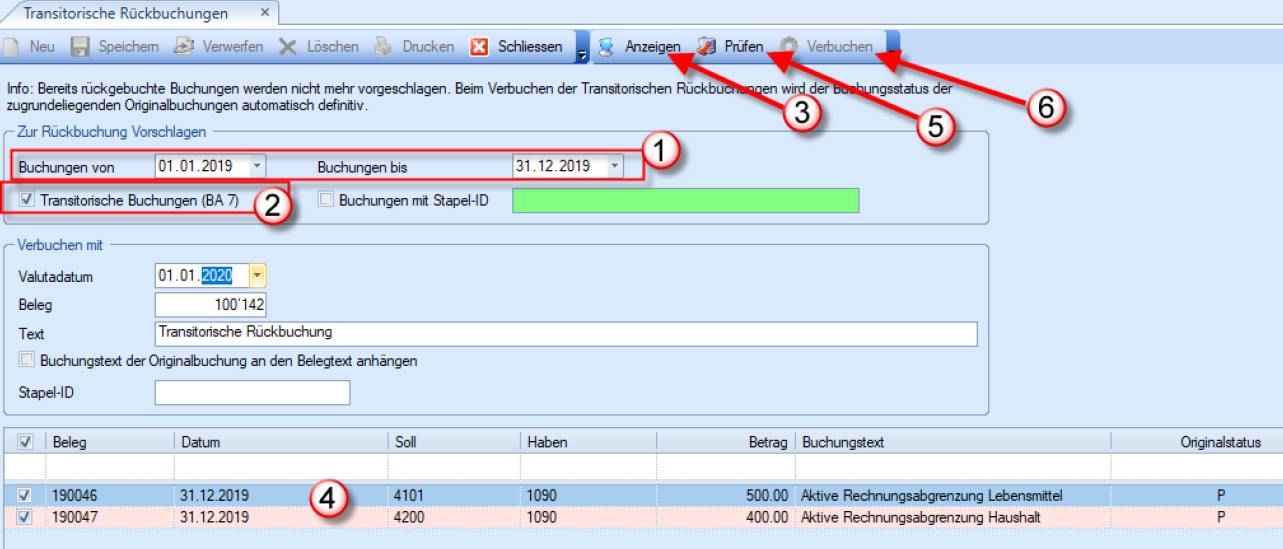
Task: Click Aktive Rechnungsabgrenzung Lebensmittel text
Action: [932, 495]
